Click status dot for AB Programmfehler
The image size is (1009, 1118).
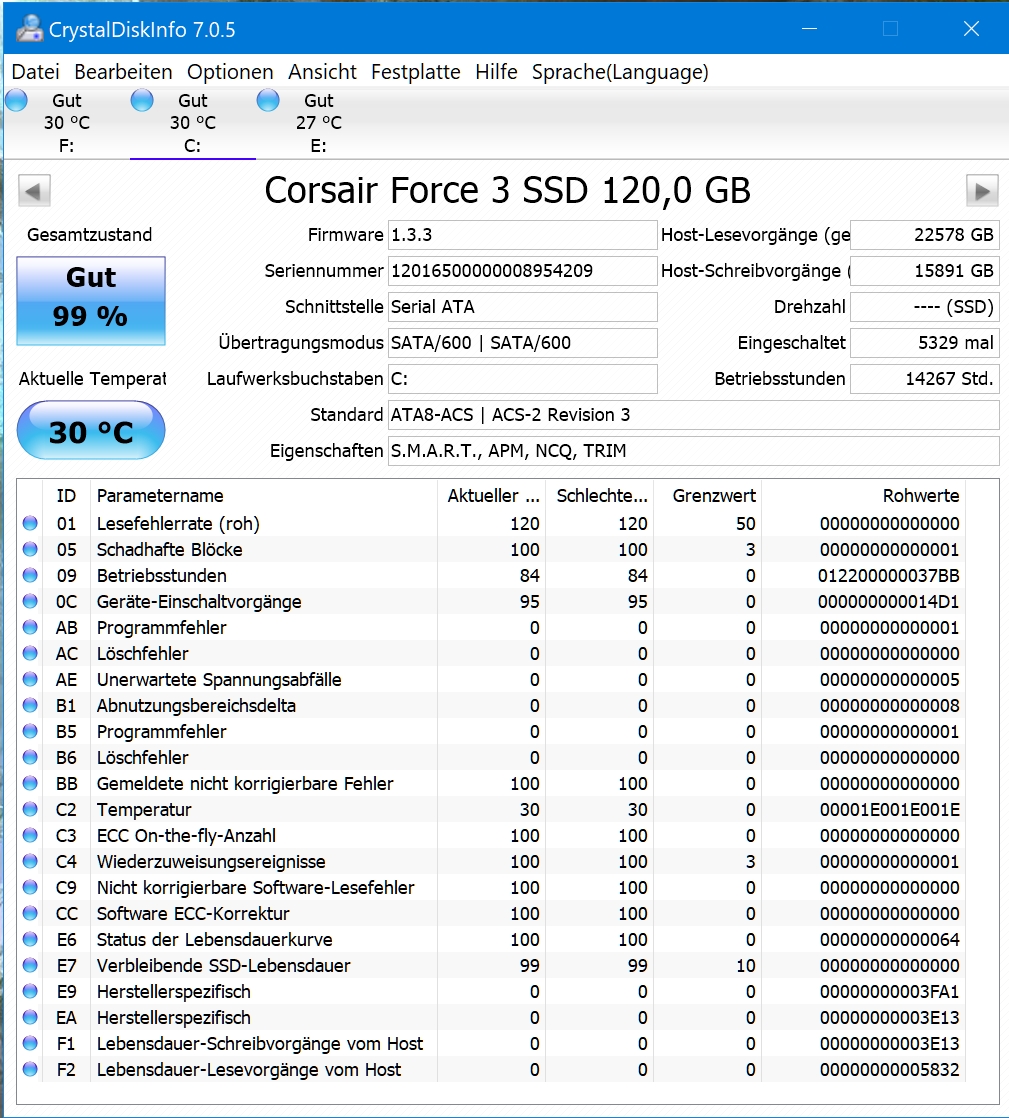(x=30, y=627)
